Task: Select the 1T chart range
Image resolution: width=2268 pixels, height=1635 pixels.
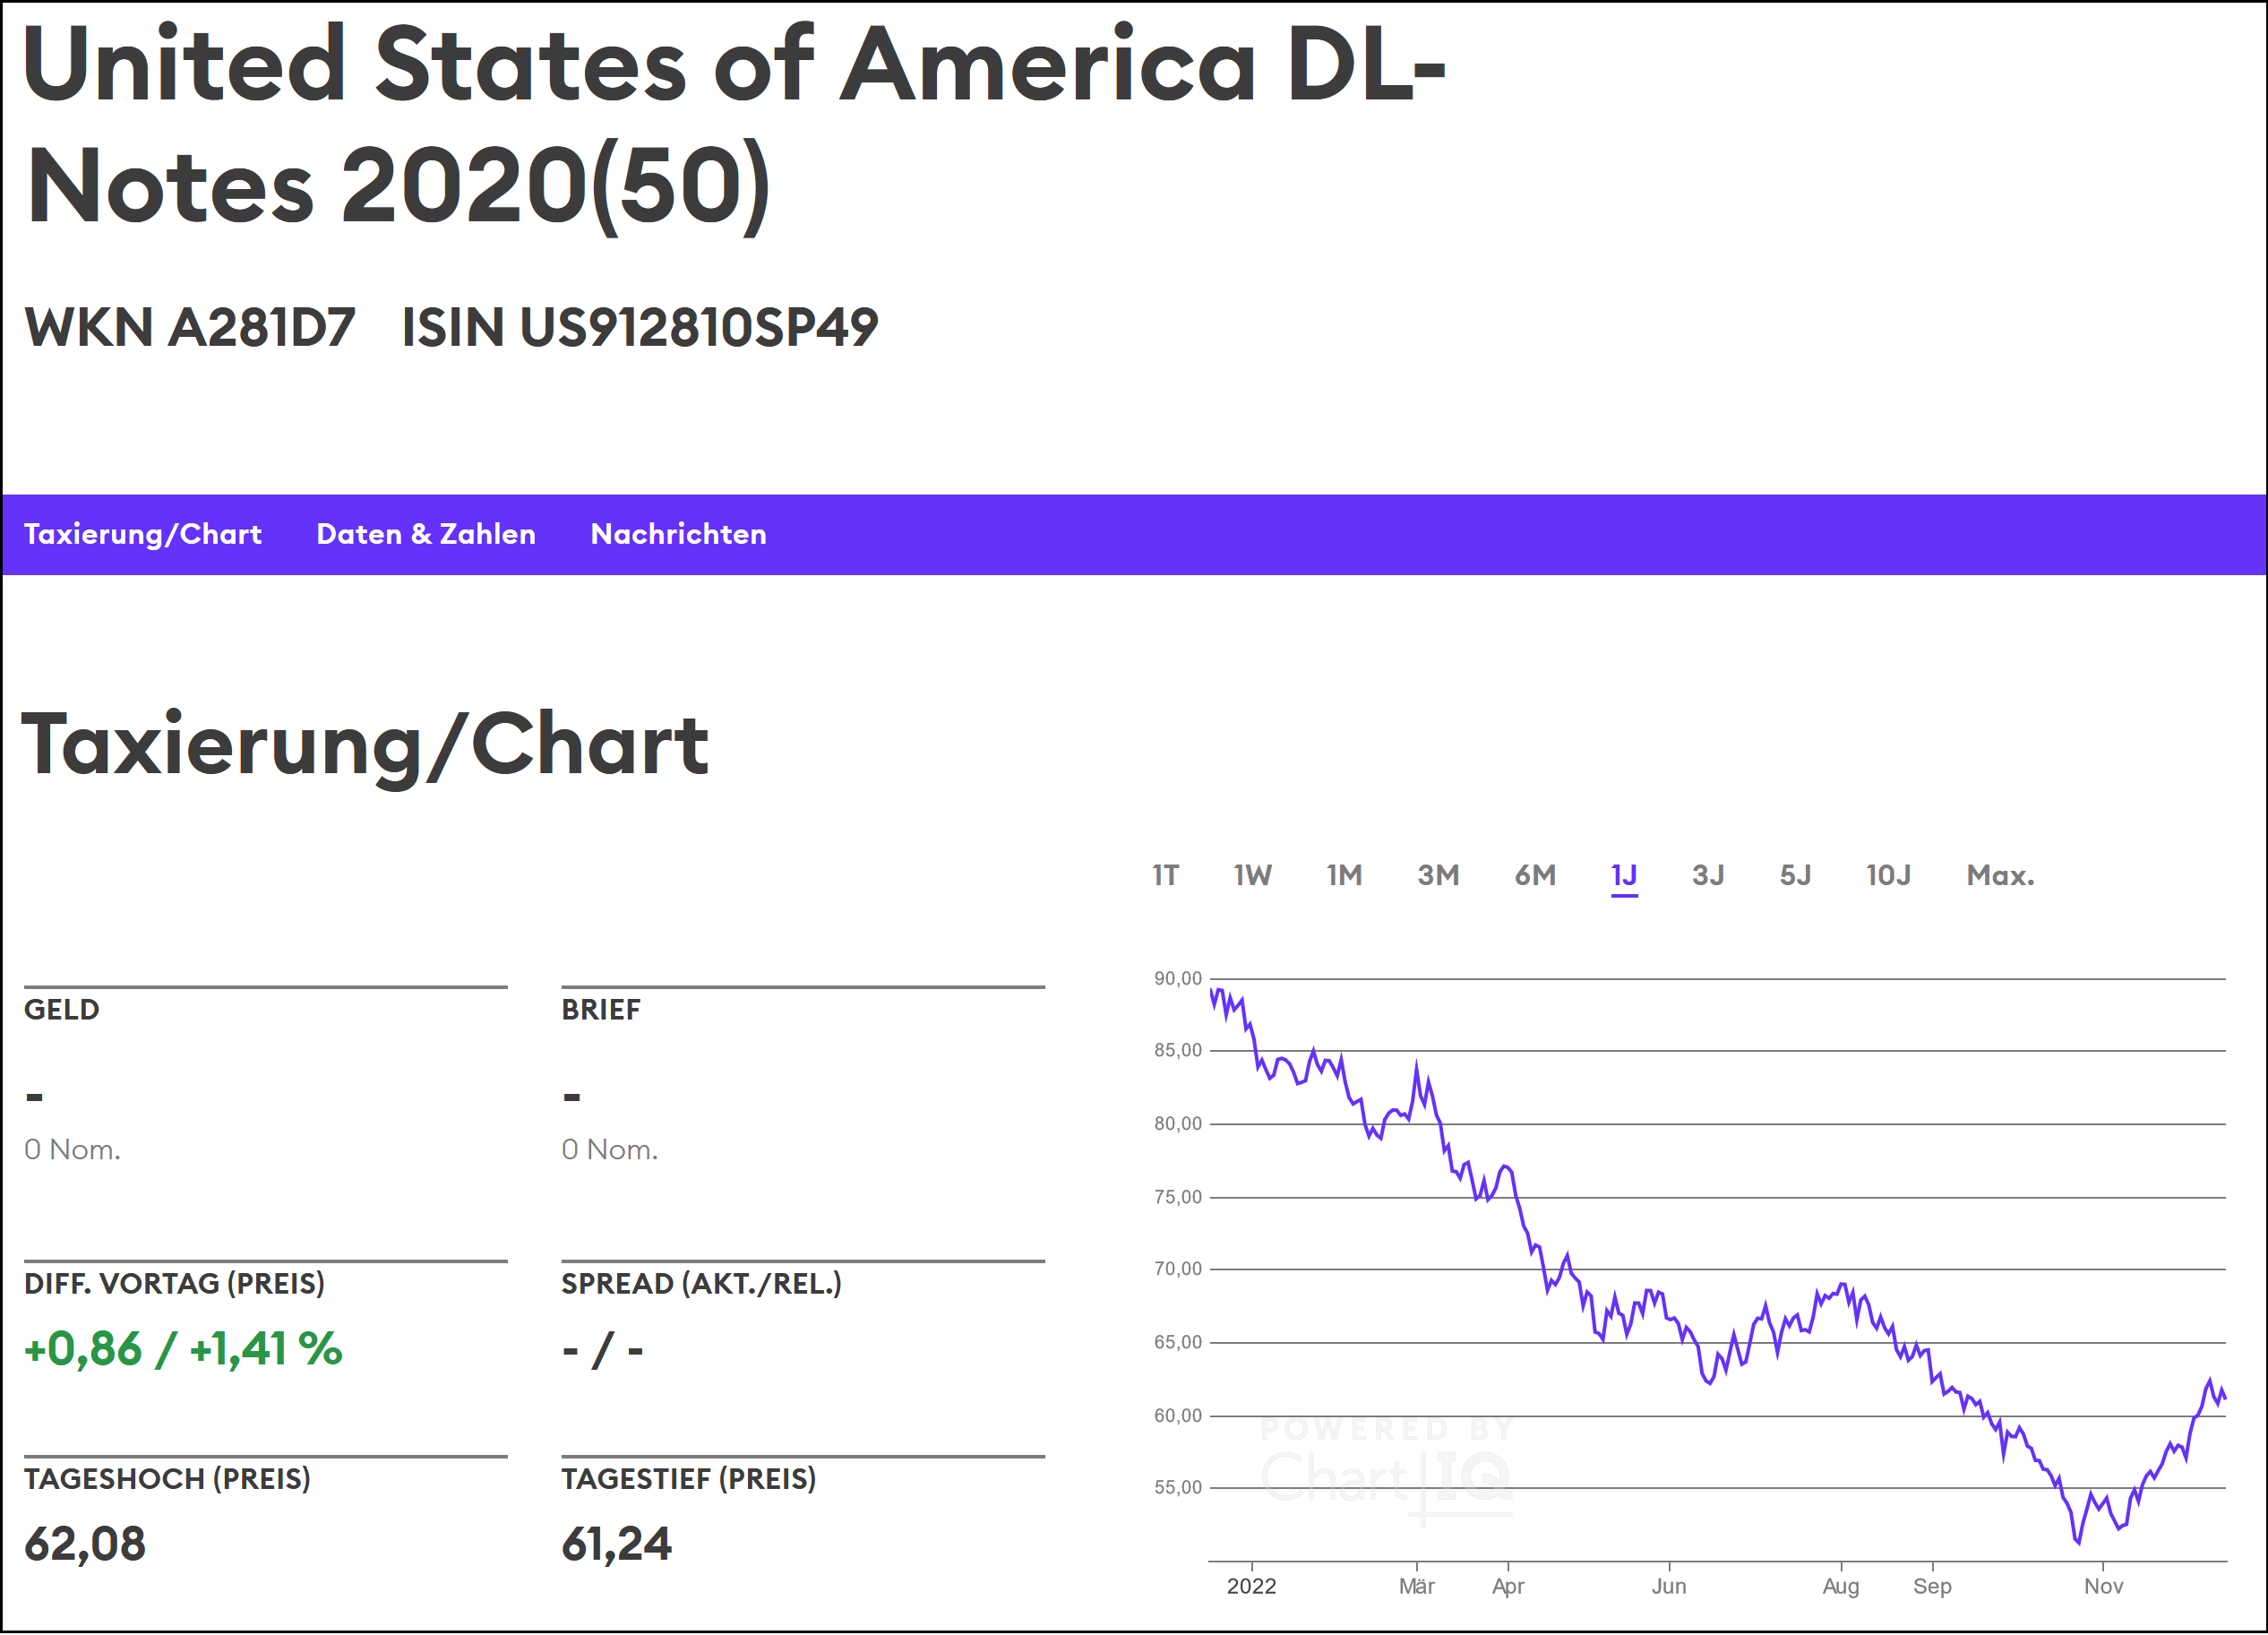Action: pos(1165,876)
